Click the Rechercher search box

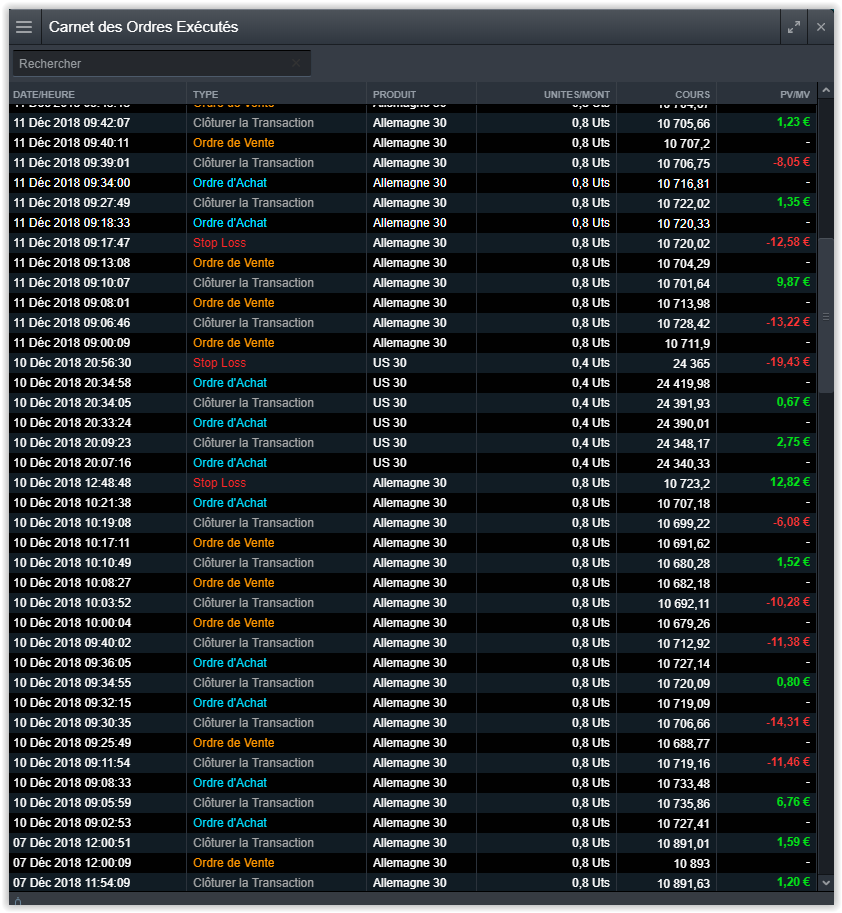pos(150,63)
